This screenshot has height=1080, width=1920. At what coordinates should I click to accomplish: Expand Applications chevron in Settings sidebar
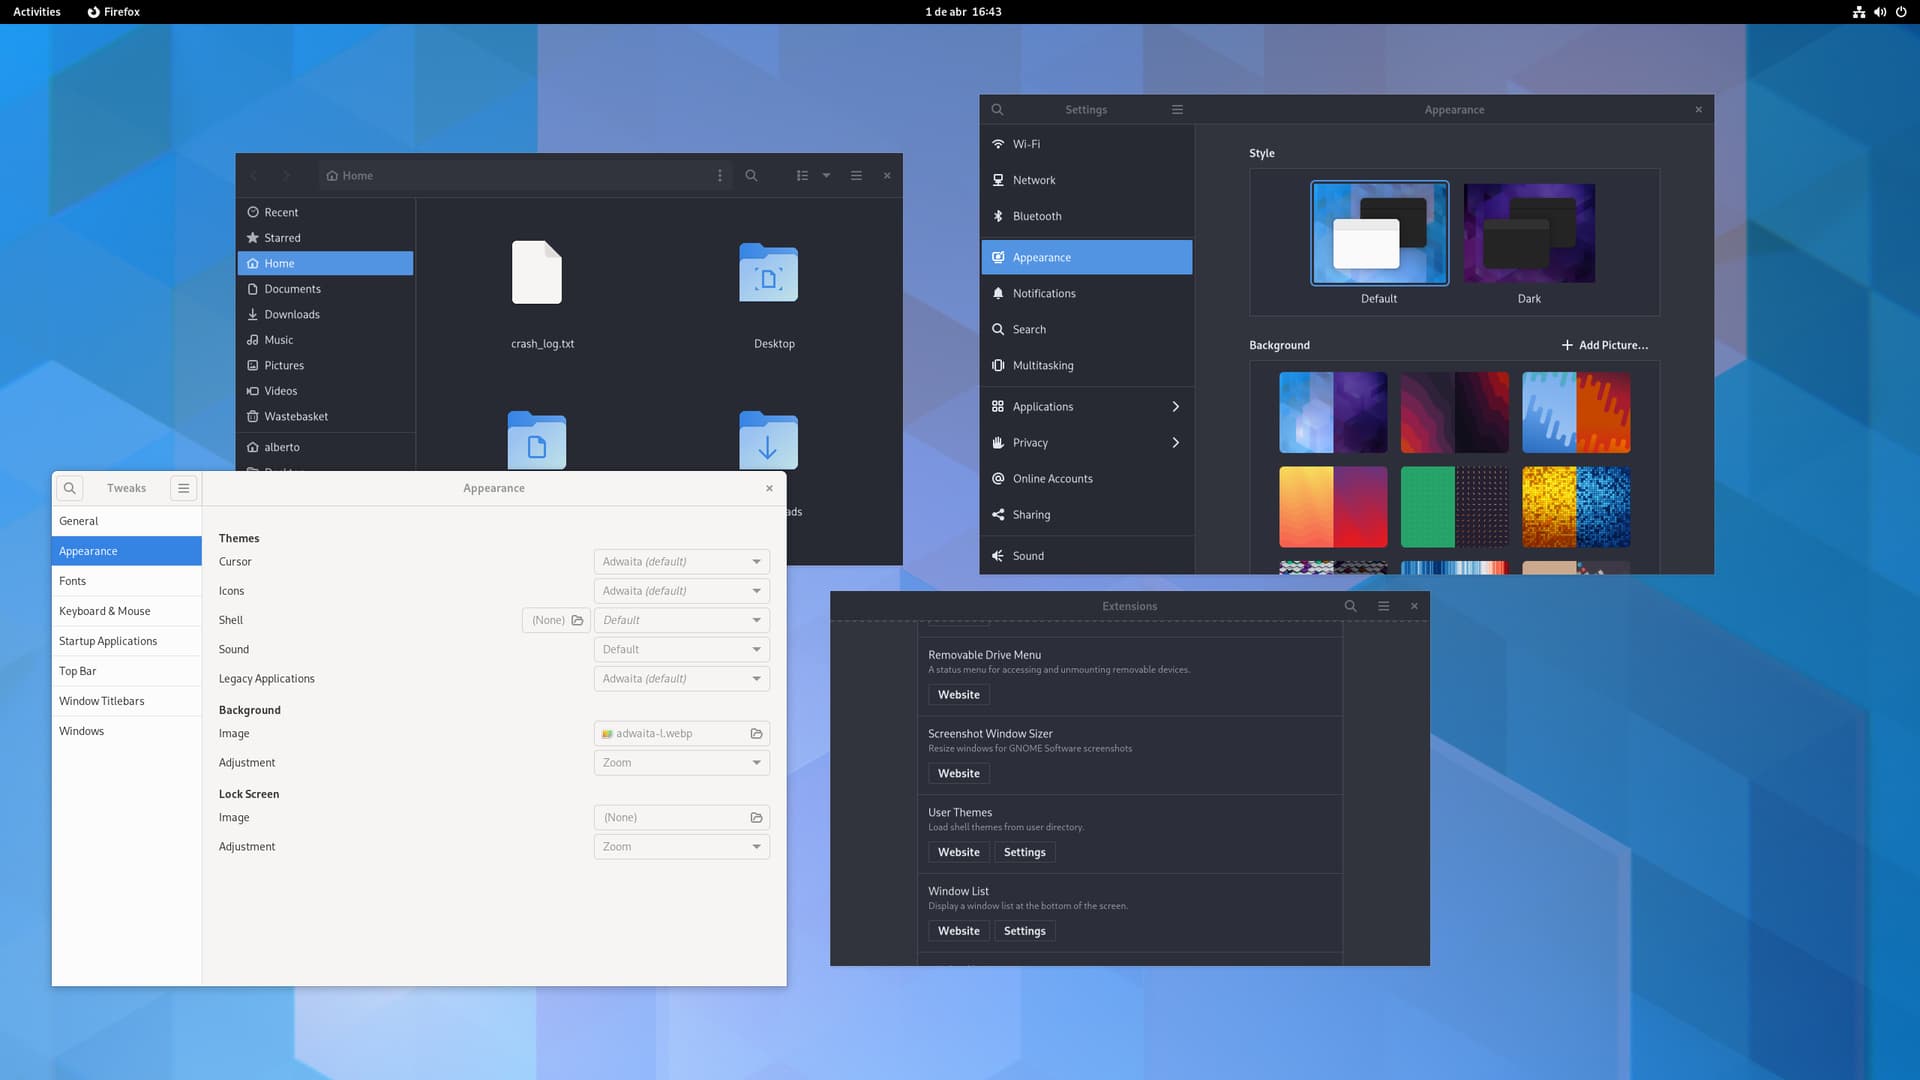tap(1175, 406)
